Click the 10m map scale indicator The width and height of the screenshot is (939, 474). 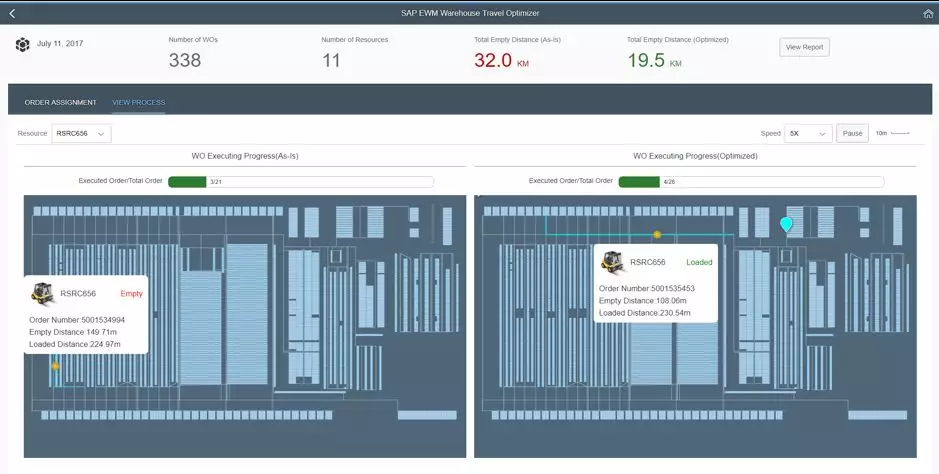tap(892, 133)
